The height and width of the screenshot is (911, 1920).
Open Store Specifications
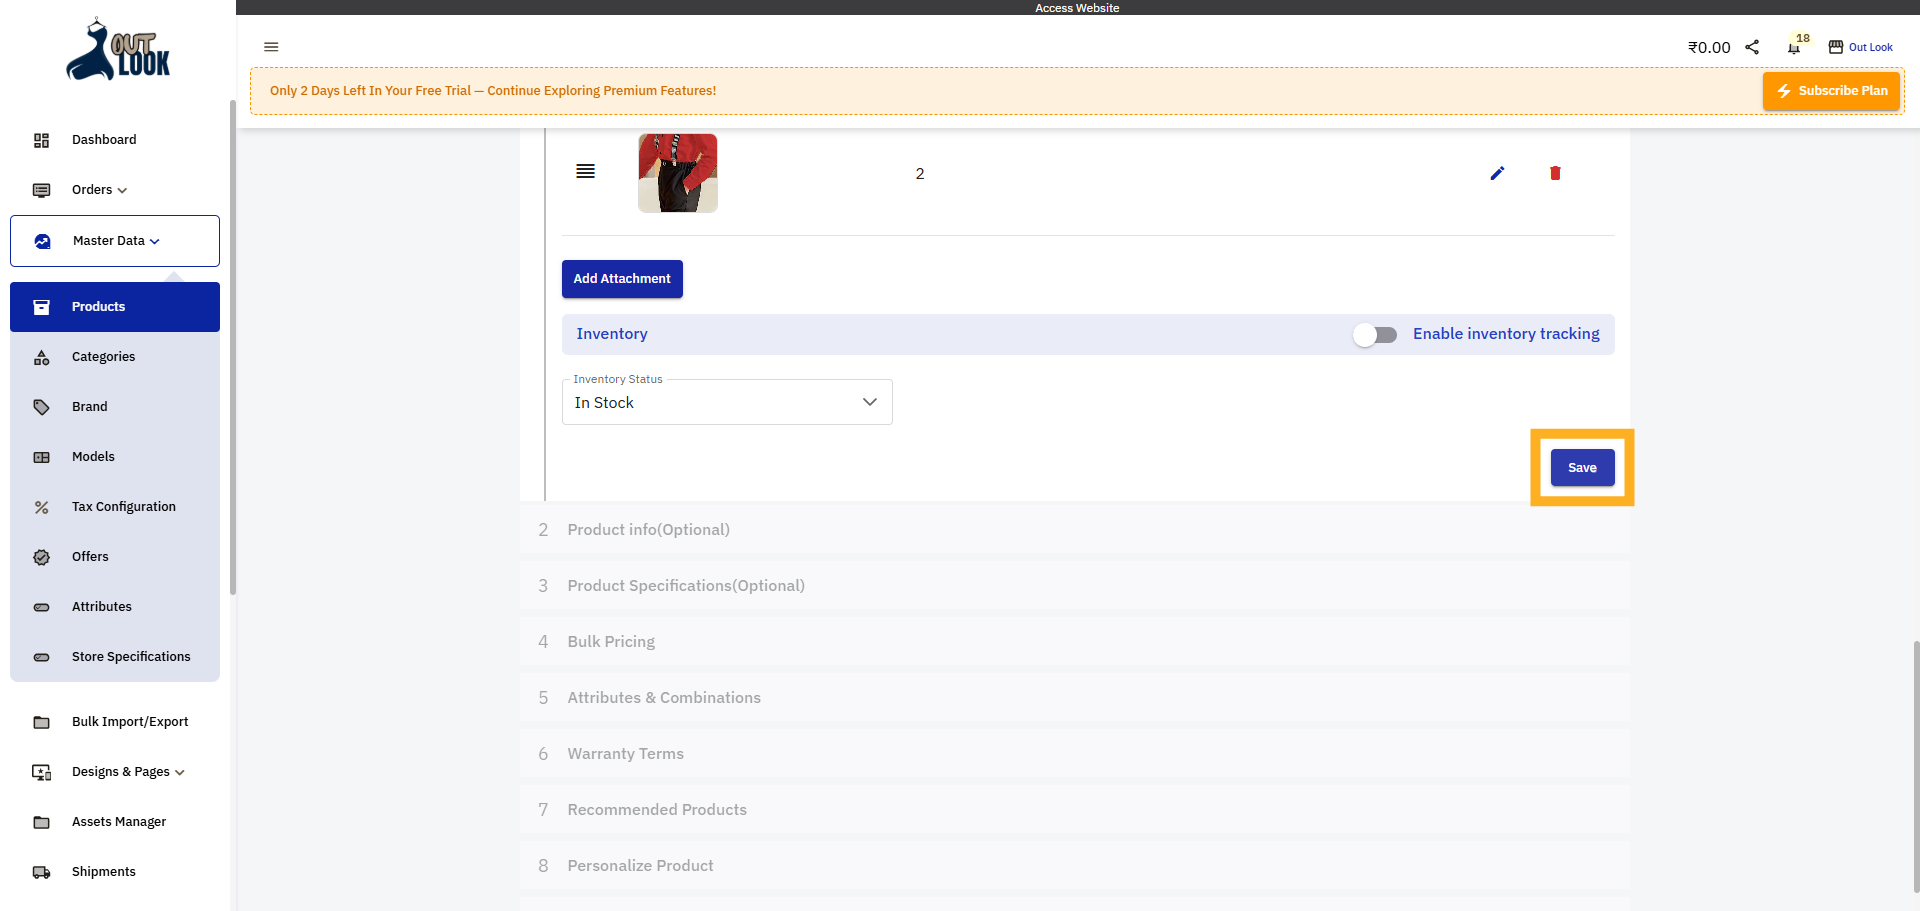[x=131, y=657]
